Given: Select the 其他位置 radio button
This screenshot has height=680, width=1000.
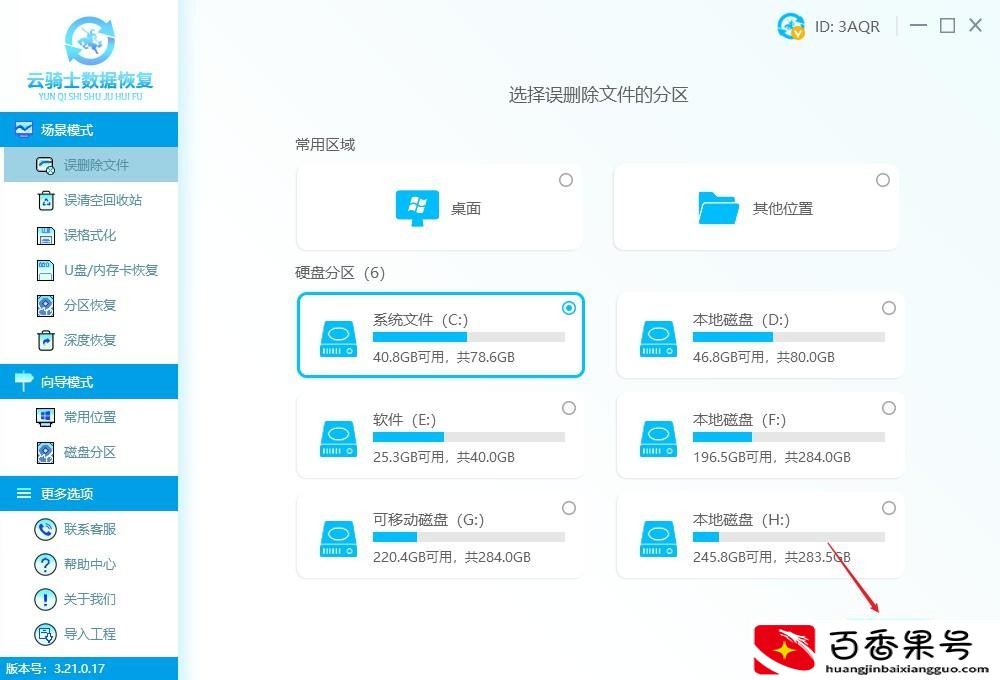Looking at the screenshot, I should click(883, 180).
